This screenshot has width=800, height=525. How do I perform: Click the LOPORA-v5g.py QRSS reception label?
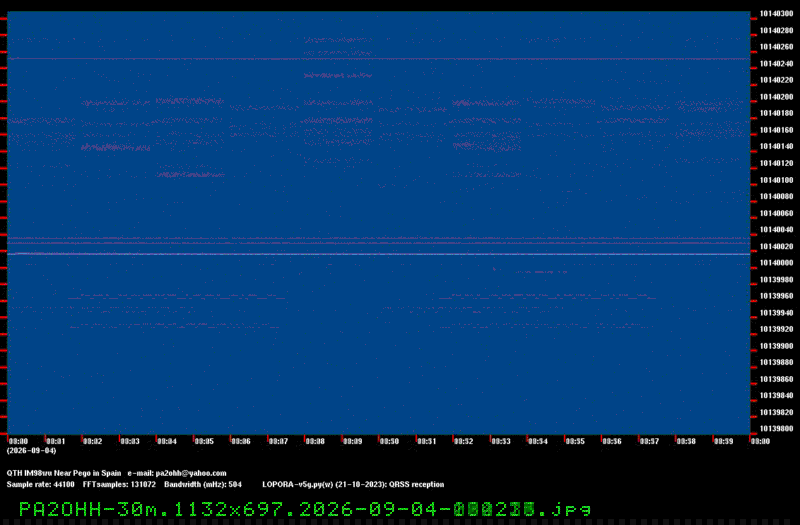tap(353, 484)
